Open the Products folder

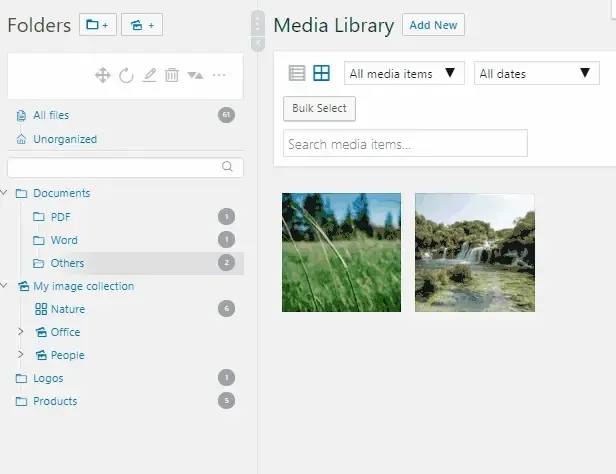pos(55,401)
